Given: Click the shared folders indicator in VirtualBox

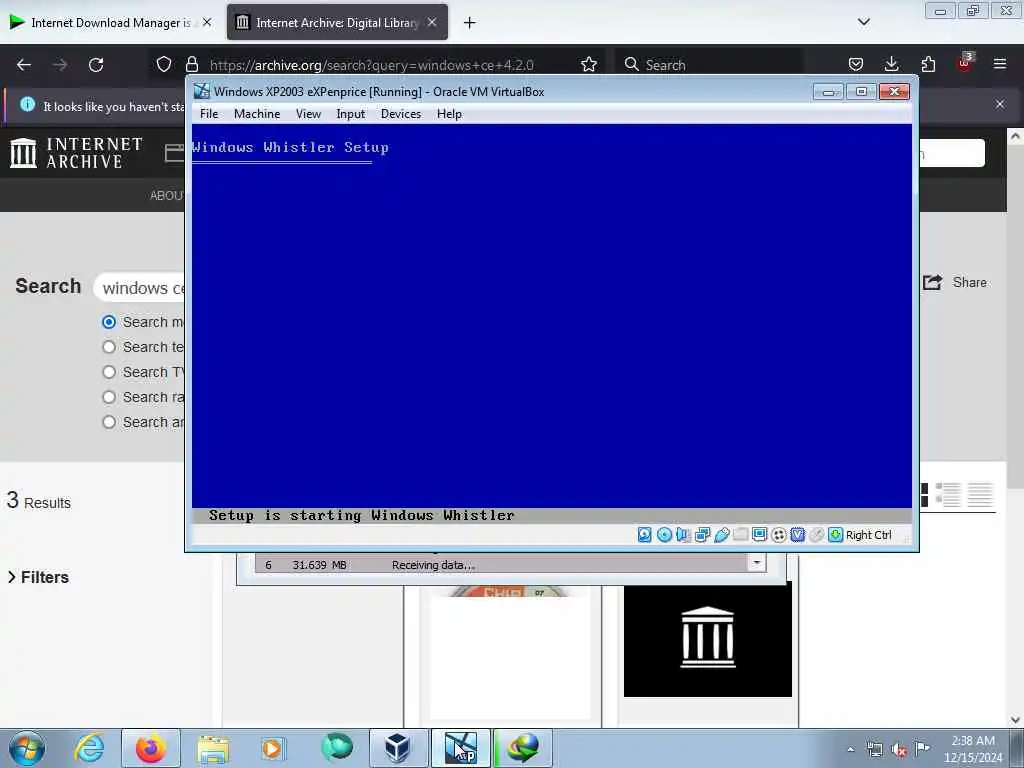Looking at the screenshot, I should [741, 535].
